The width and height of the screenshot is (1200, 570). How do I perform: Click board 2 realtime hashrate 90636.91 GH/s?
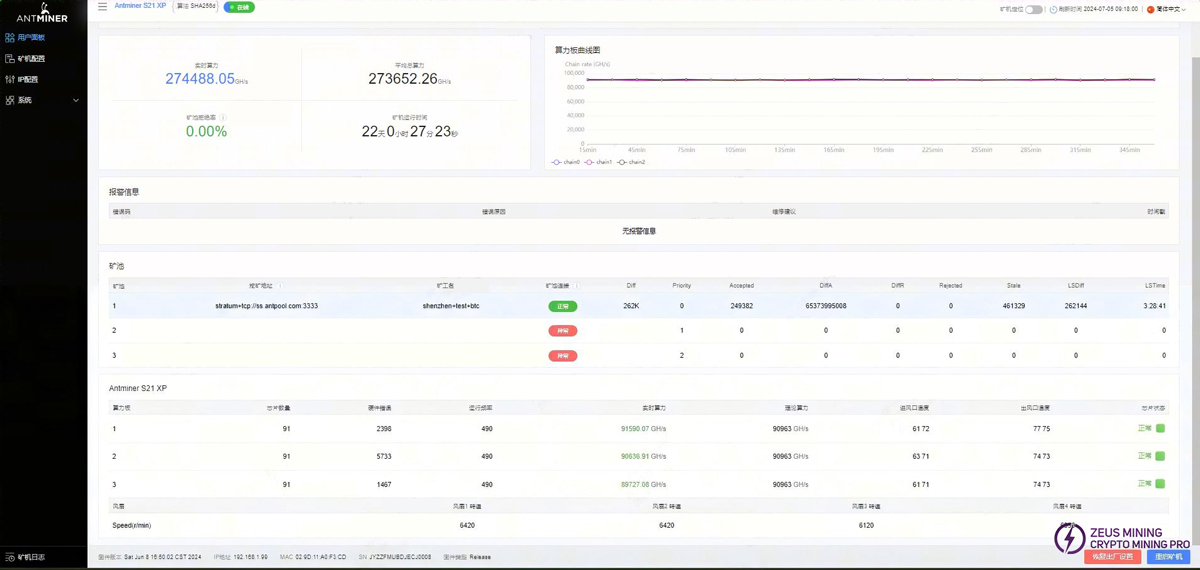point(643,457)
